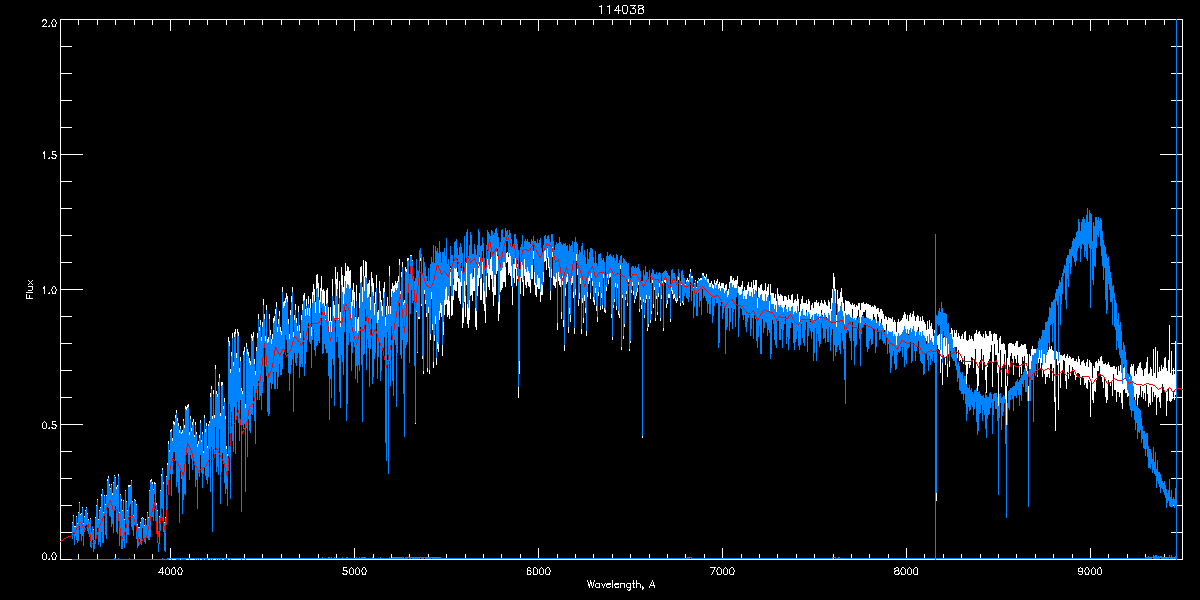1200x600 pixels.
Task: Click the 4000 wavelength tick label
Action: coord(170,572)
